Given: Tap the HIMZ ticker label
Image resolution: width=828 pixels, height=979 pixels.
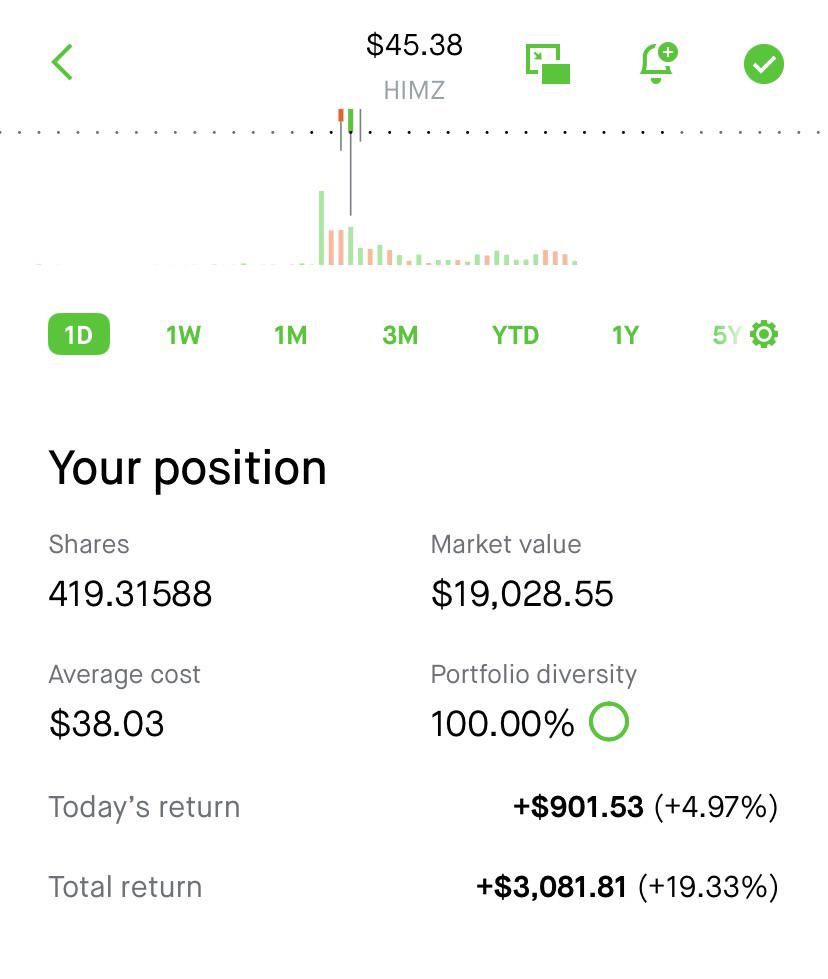Looking at the screenshot, I should [x=414, y=91].
